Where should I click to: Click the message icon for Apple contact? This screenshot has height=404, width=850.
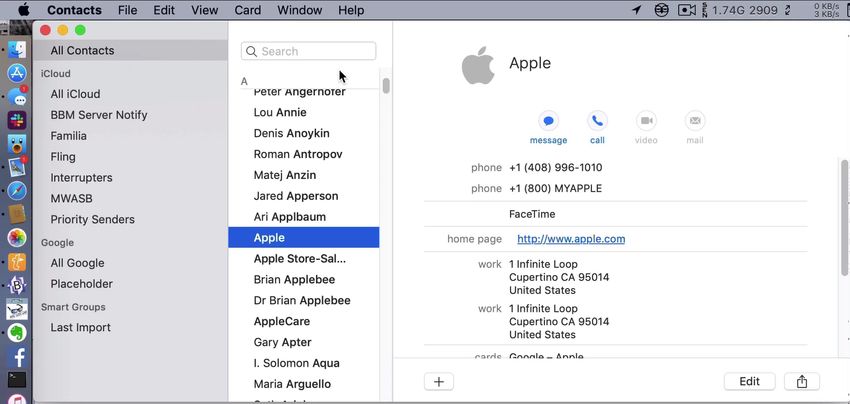pyautogui.click(x=548, y=120)
